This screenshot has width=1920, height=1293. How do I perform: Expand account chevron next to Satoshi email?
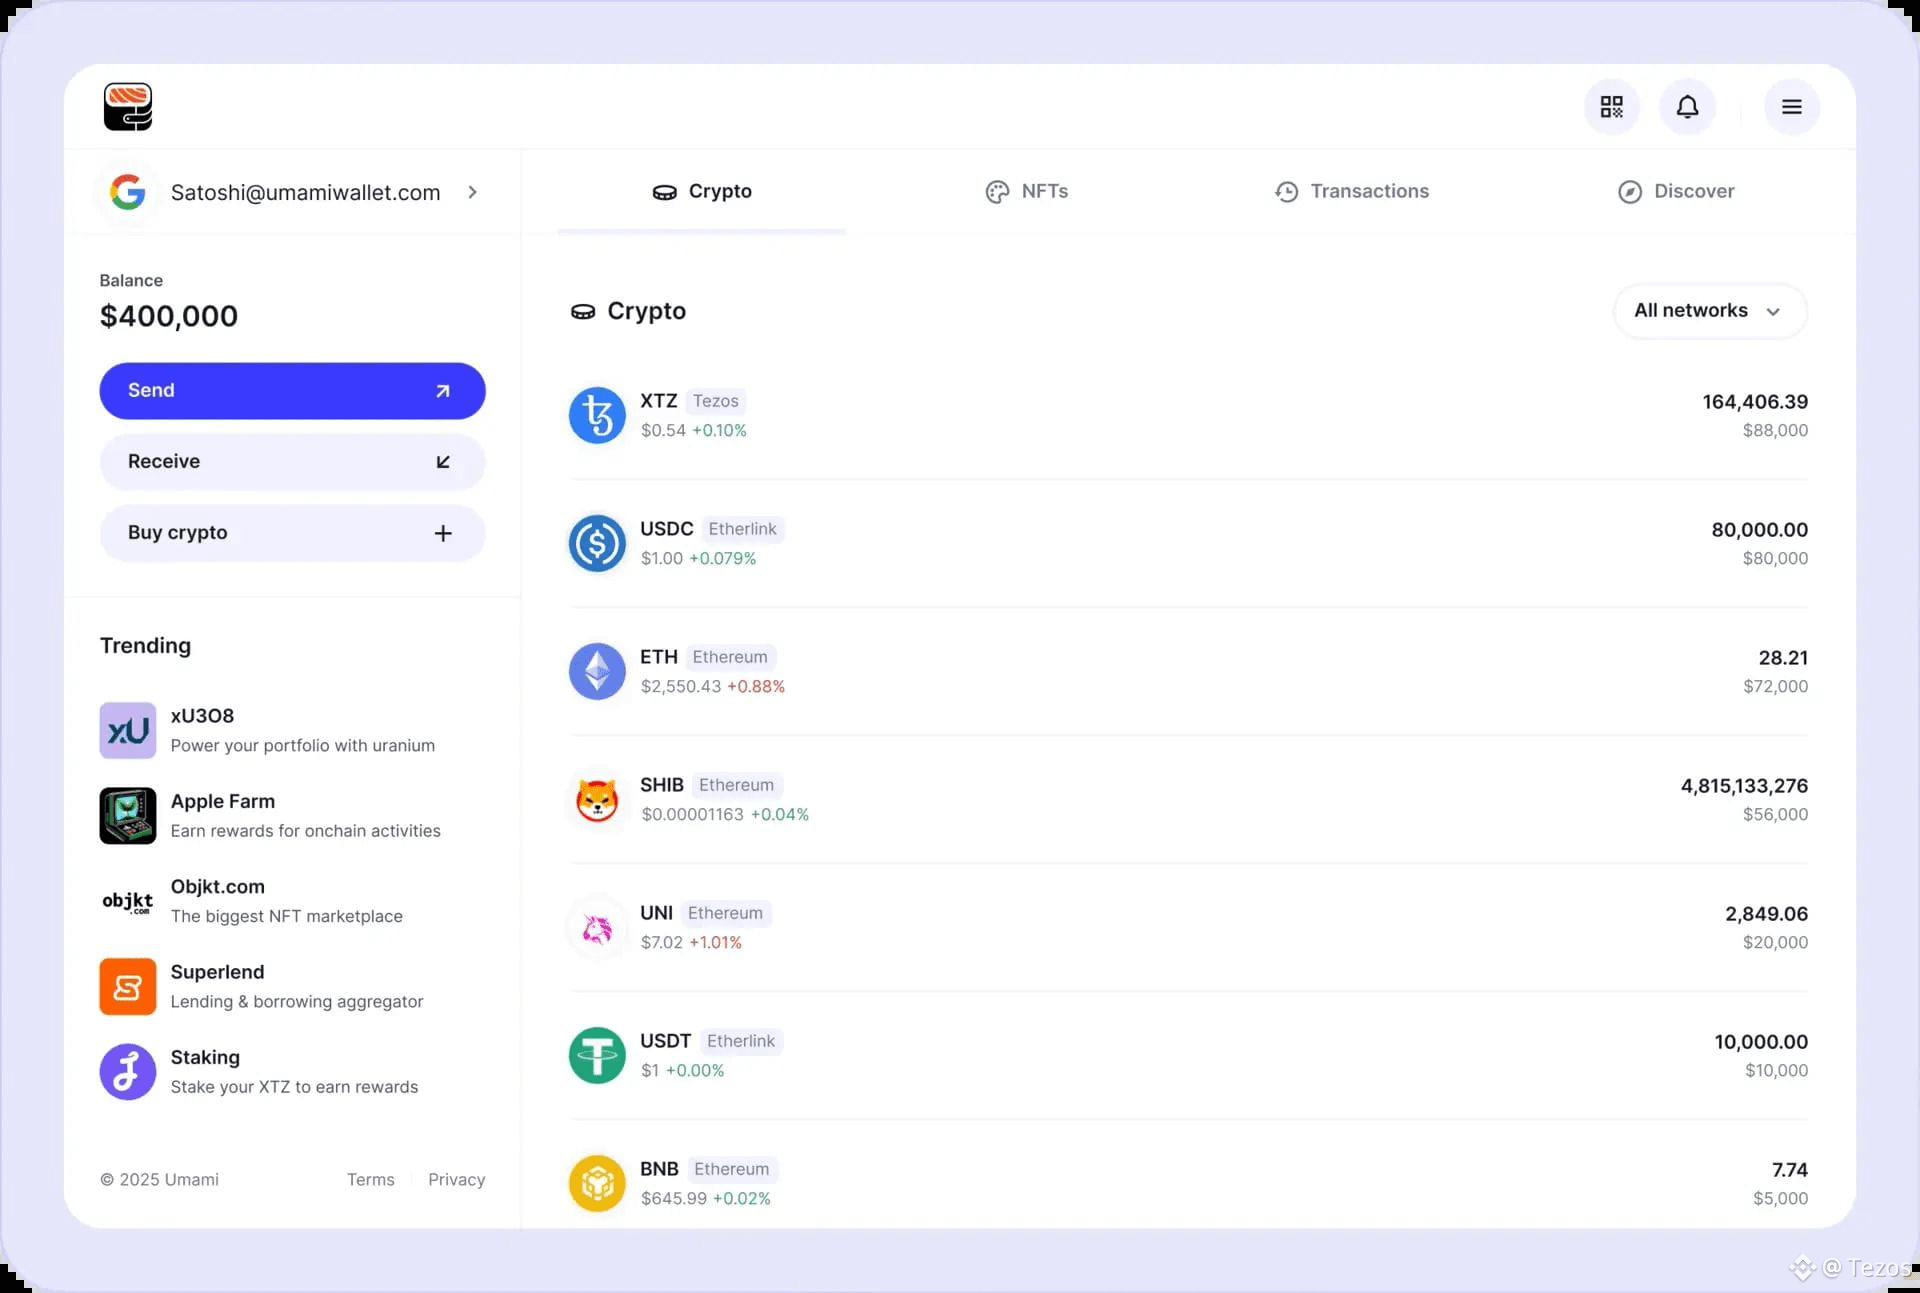[x=473, y=192]
